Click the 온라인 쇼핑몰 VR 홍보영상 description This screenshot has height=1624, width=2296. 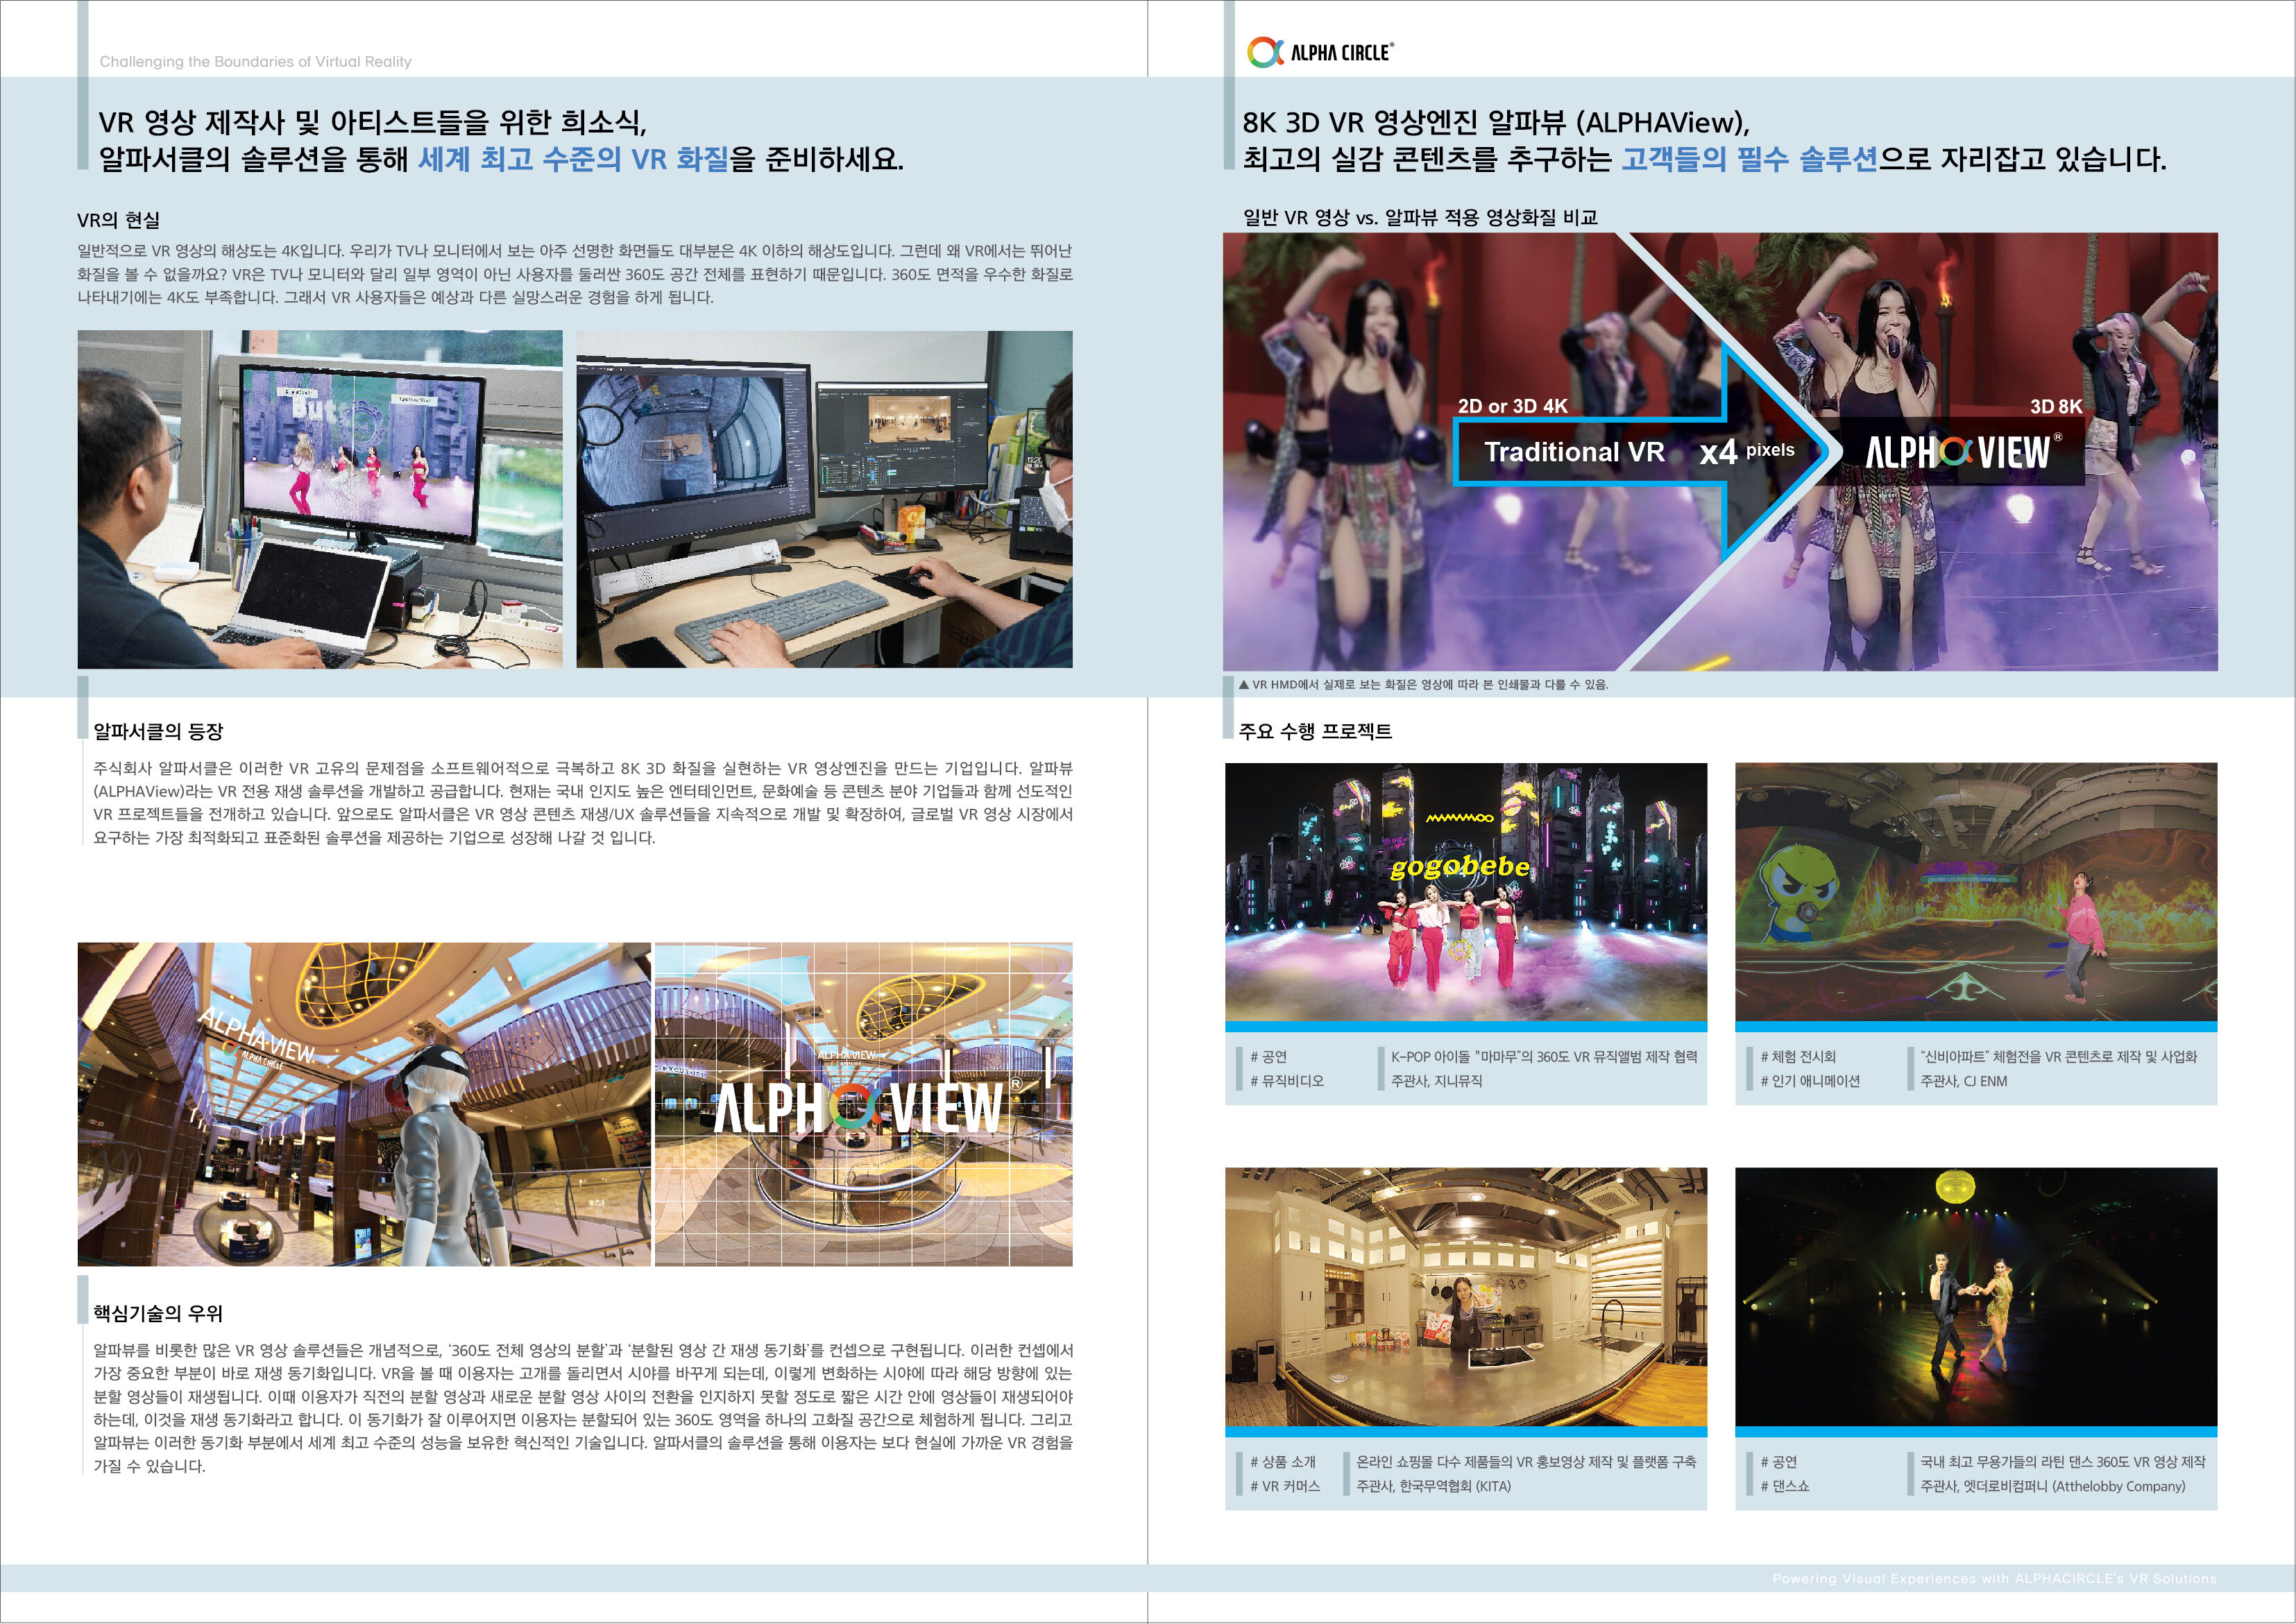point(1526,1461)
